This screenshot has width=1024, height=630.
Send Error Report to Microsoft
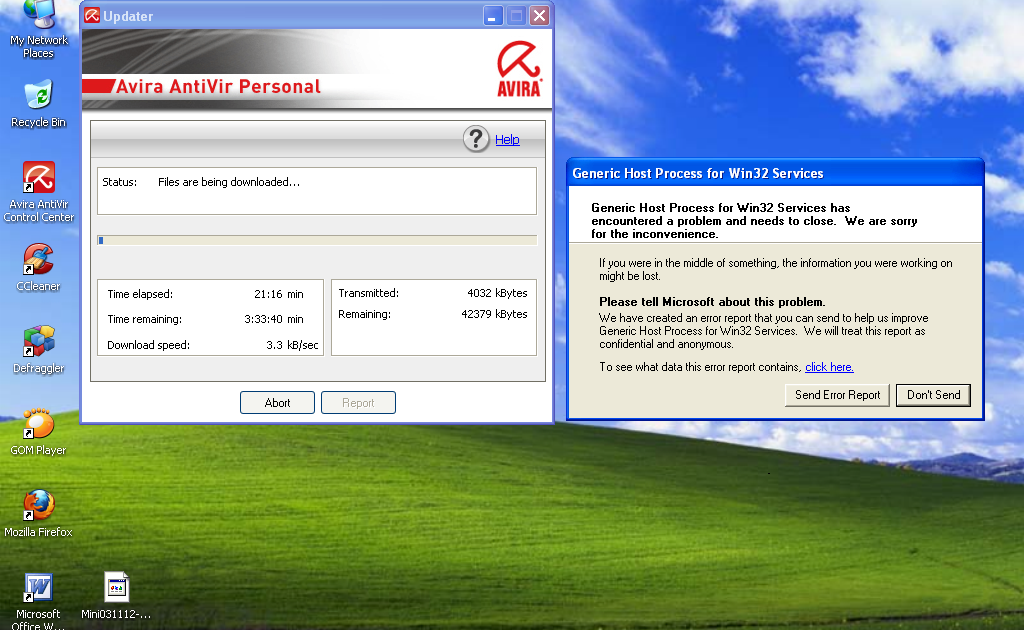(x=837, y=395)
